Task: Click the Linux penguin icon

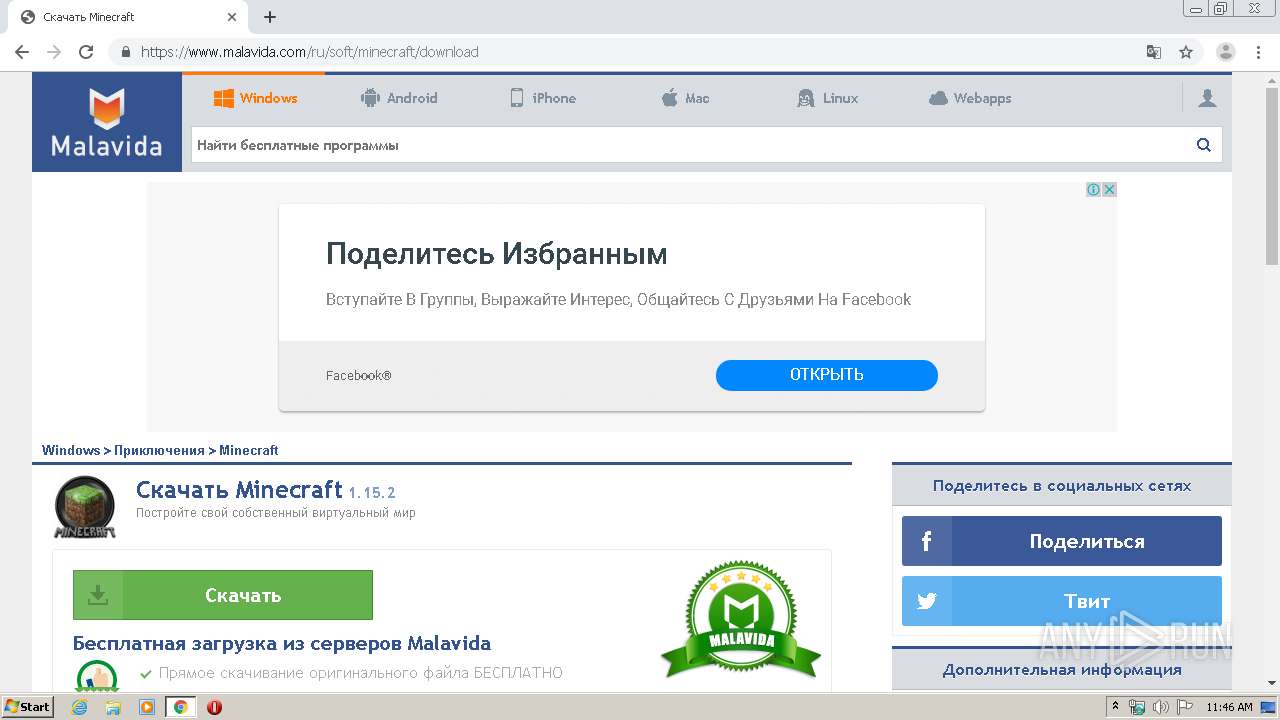Action: pyautogui.click(x=805, y=98)
